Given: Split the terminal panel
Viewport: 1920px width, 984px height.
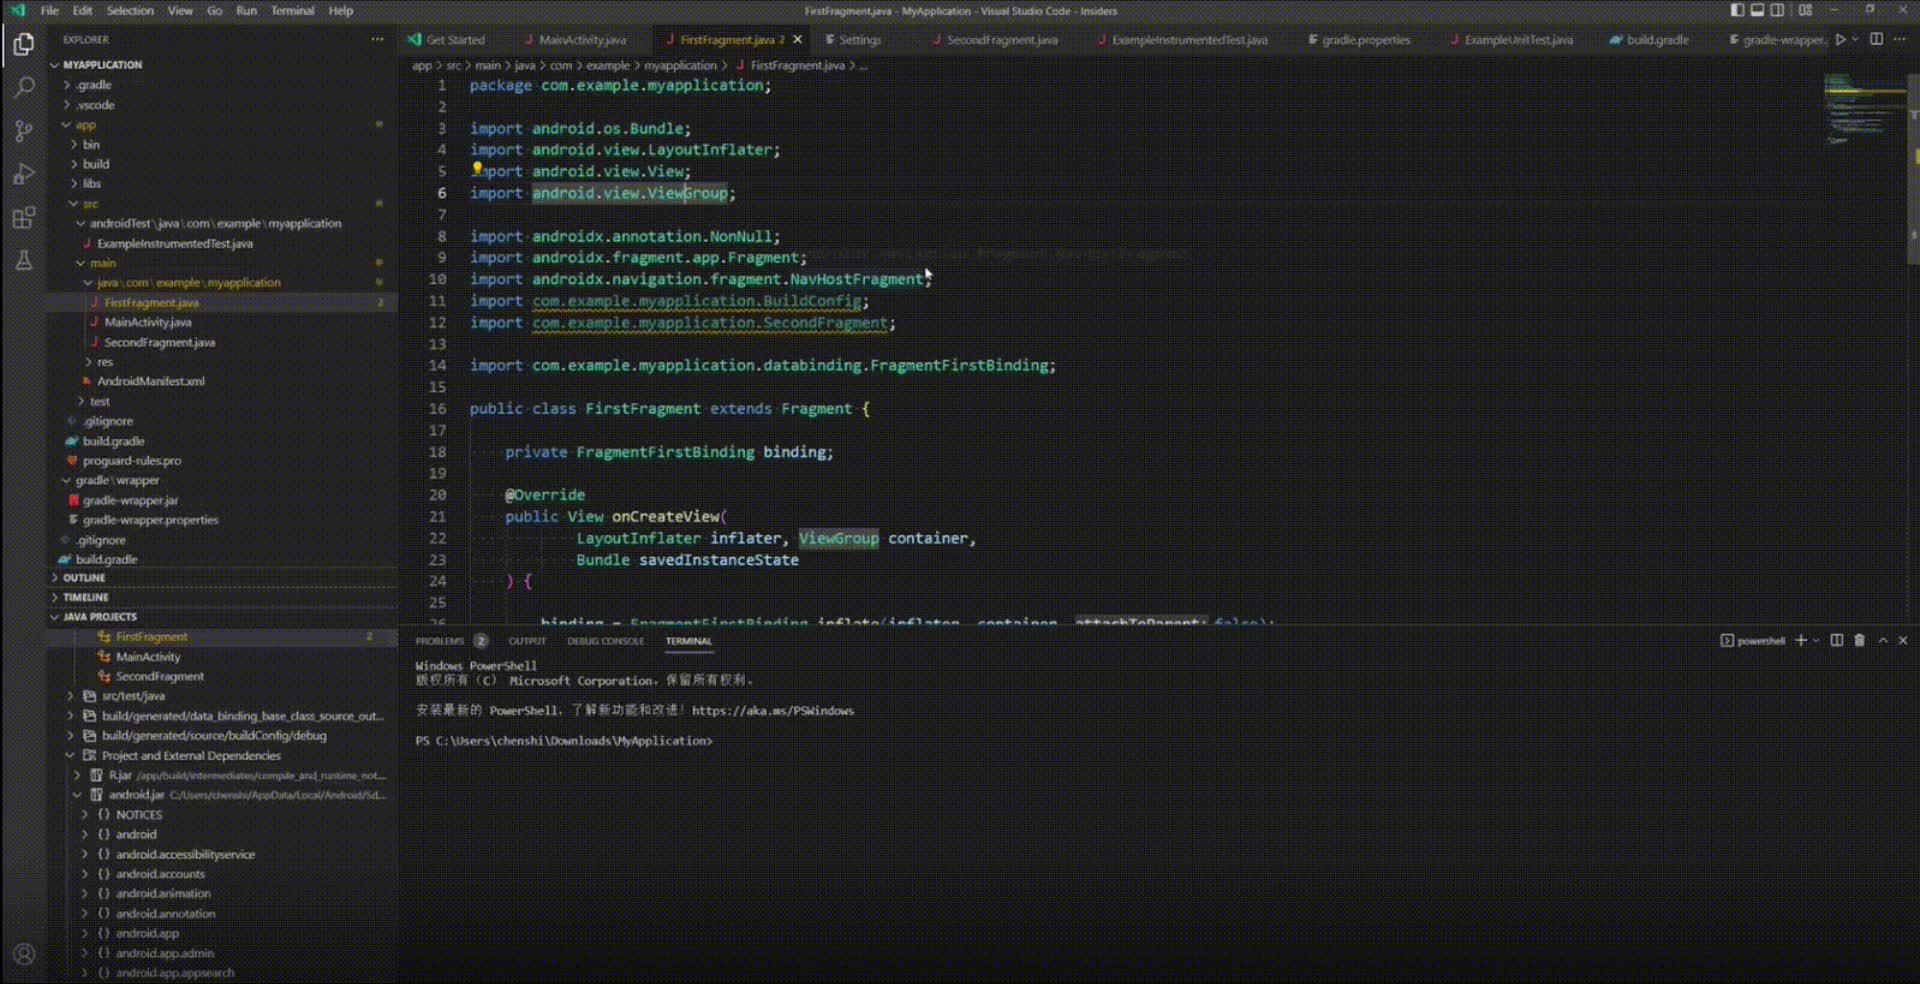Looking at the screenshot, I should point(1837,640).
